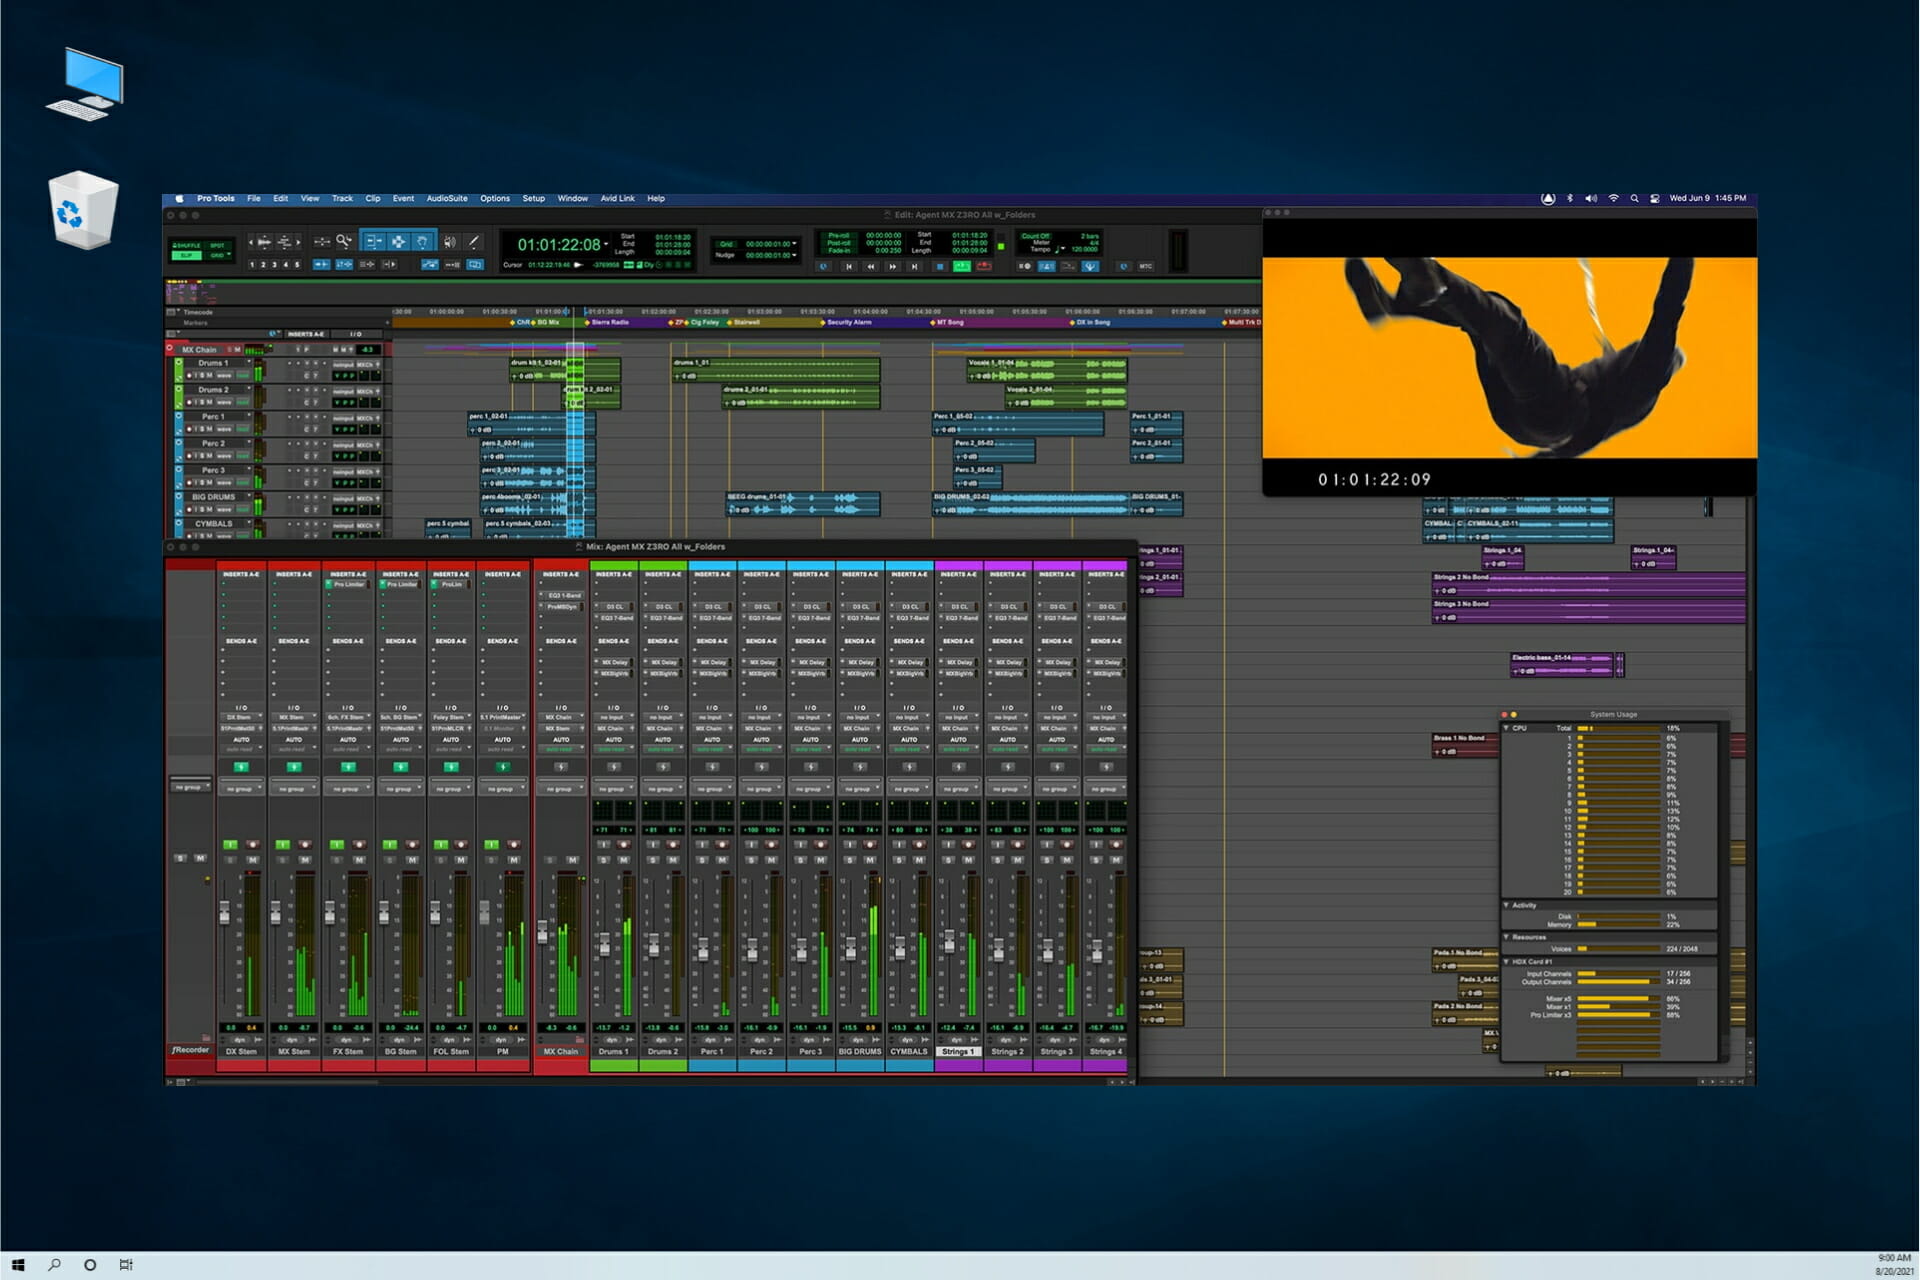The height and width of the screenshot is (1280, 1920).
Task: Enable Shuffle edit mode
Action: [x=187, y=245]
